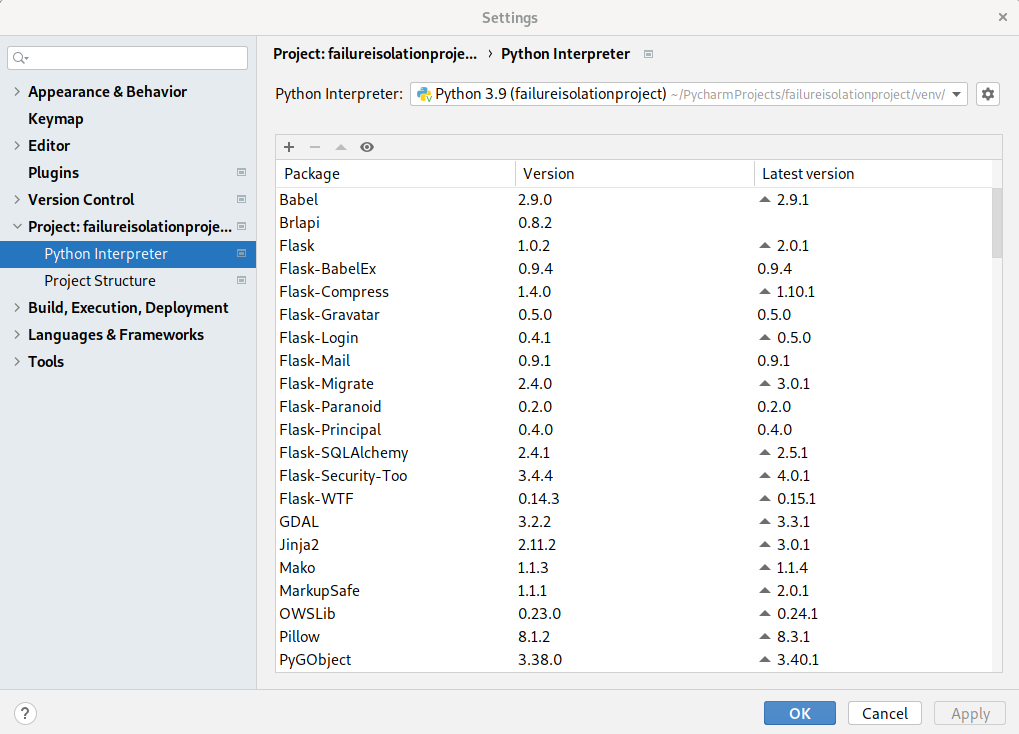Select Python Interpreter in sidebar
Screen dimensions: 1019x734
128,254
